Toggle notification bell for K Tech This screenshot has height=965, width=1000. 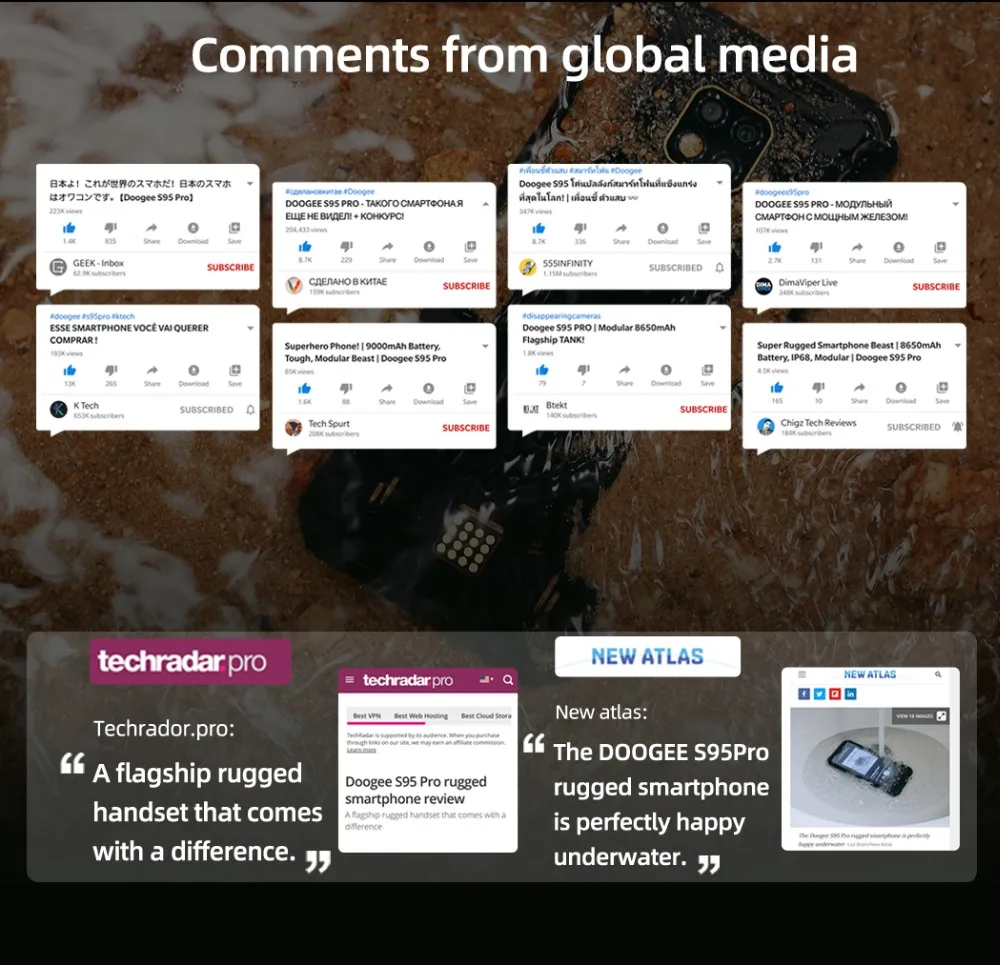pyautogui.click(x=251, y=410)
